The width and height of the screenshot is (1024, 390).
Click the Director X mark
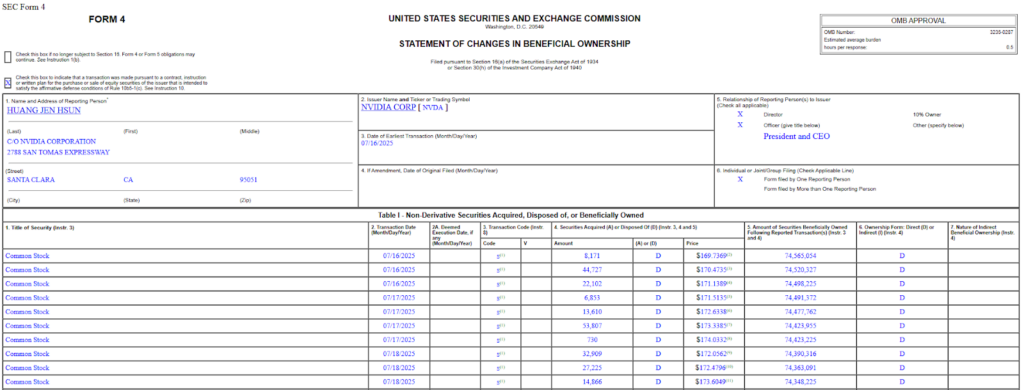pos(740,114)
